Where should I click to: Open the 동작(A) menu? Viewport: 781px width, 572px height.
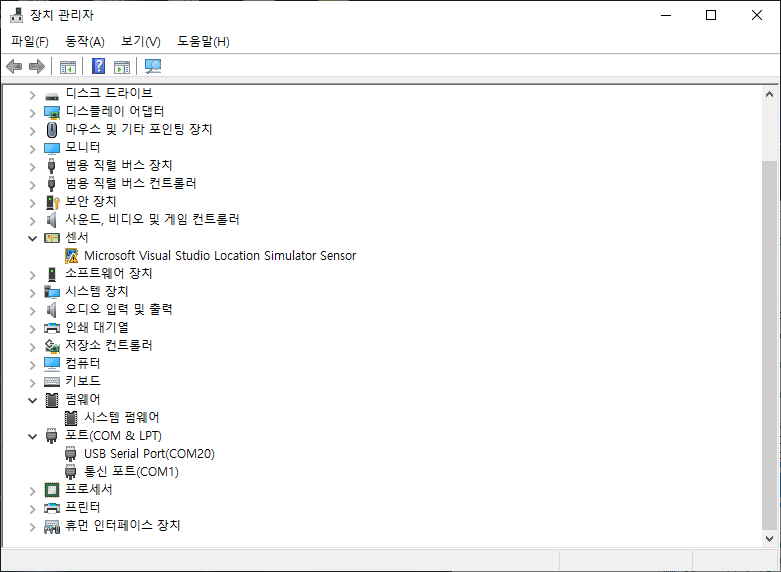pos(85,41)
